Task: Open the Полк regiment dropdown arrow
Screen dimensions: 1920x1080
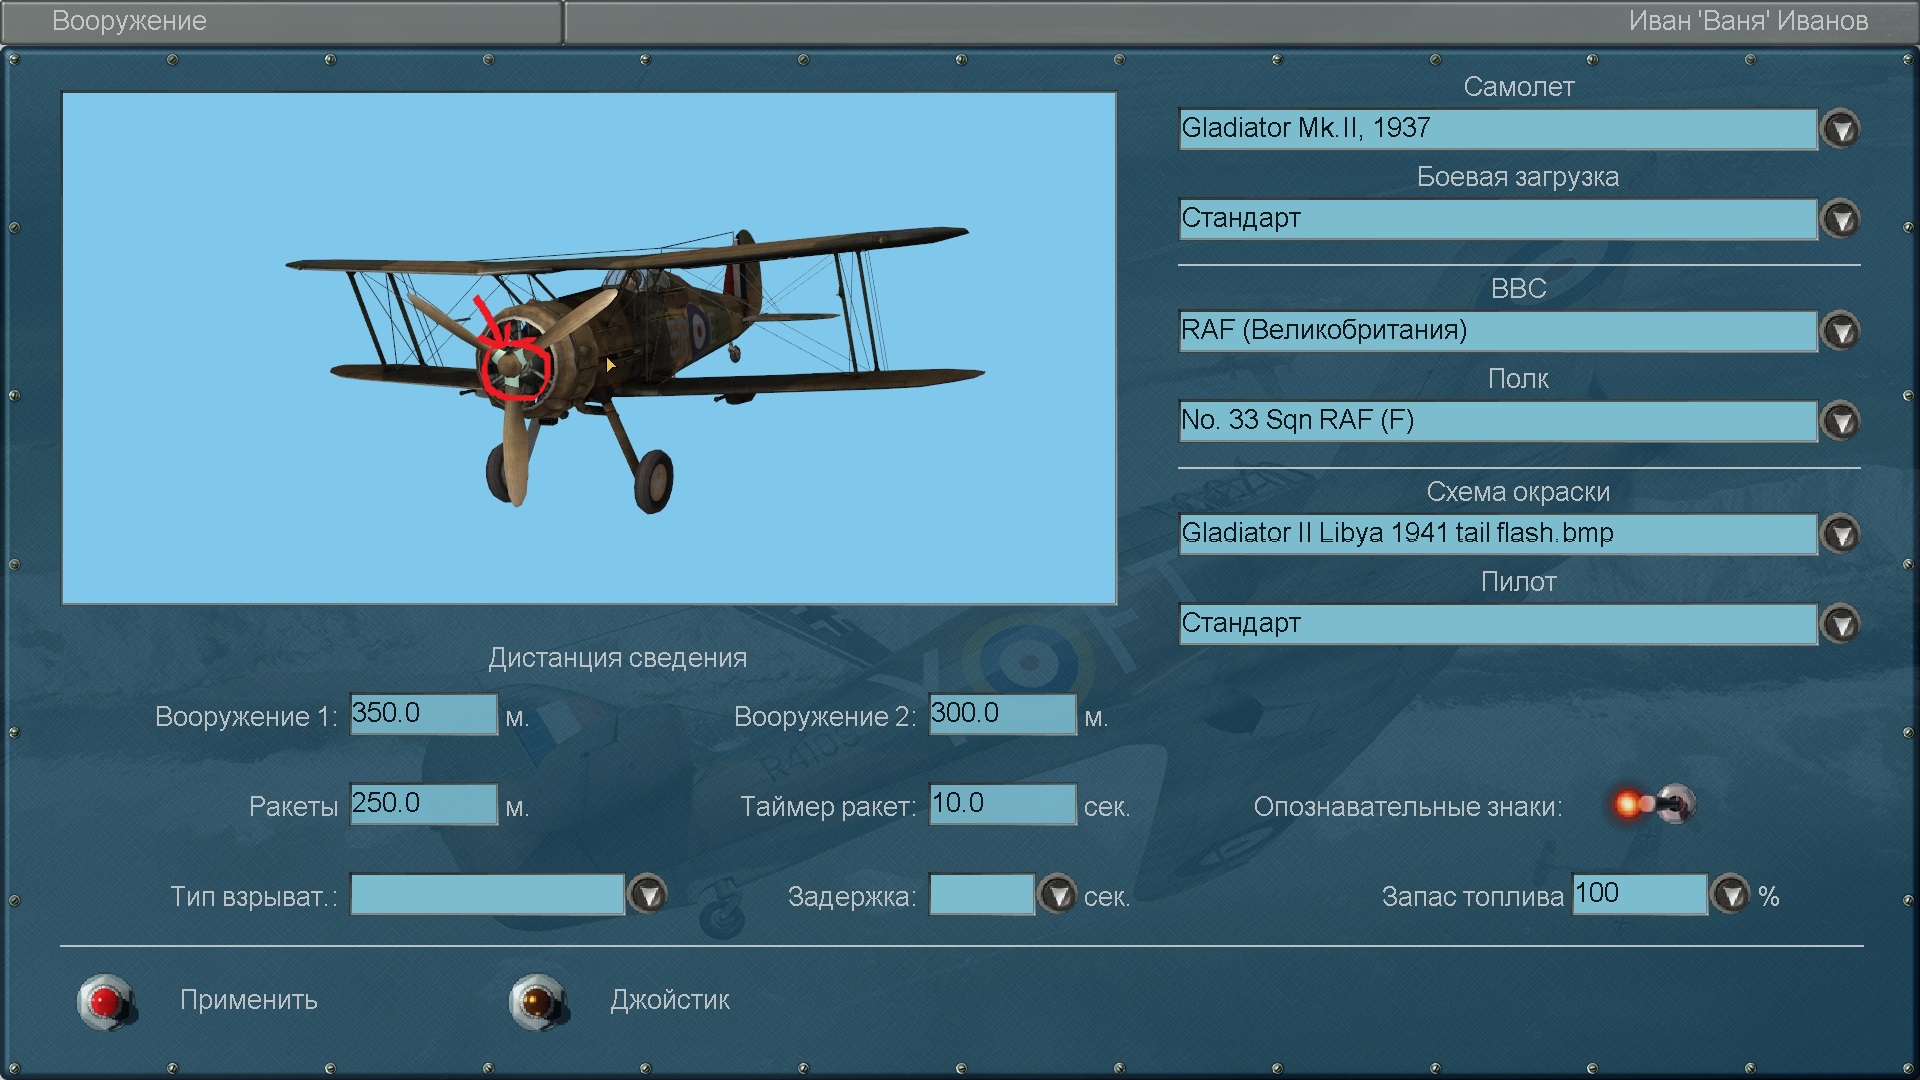Action: pyautogui.click(x=1841, y=421)
